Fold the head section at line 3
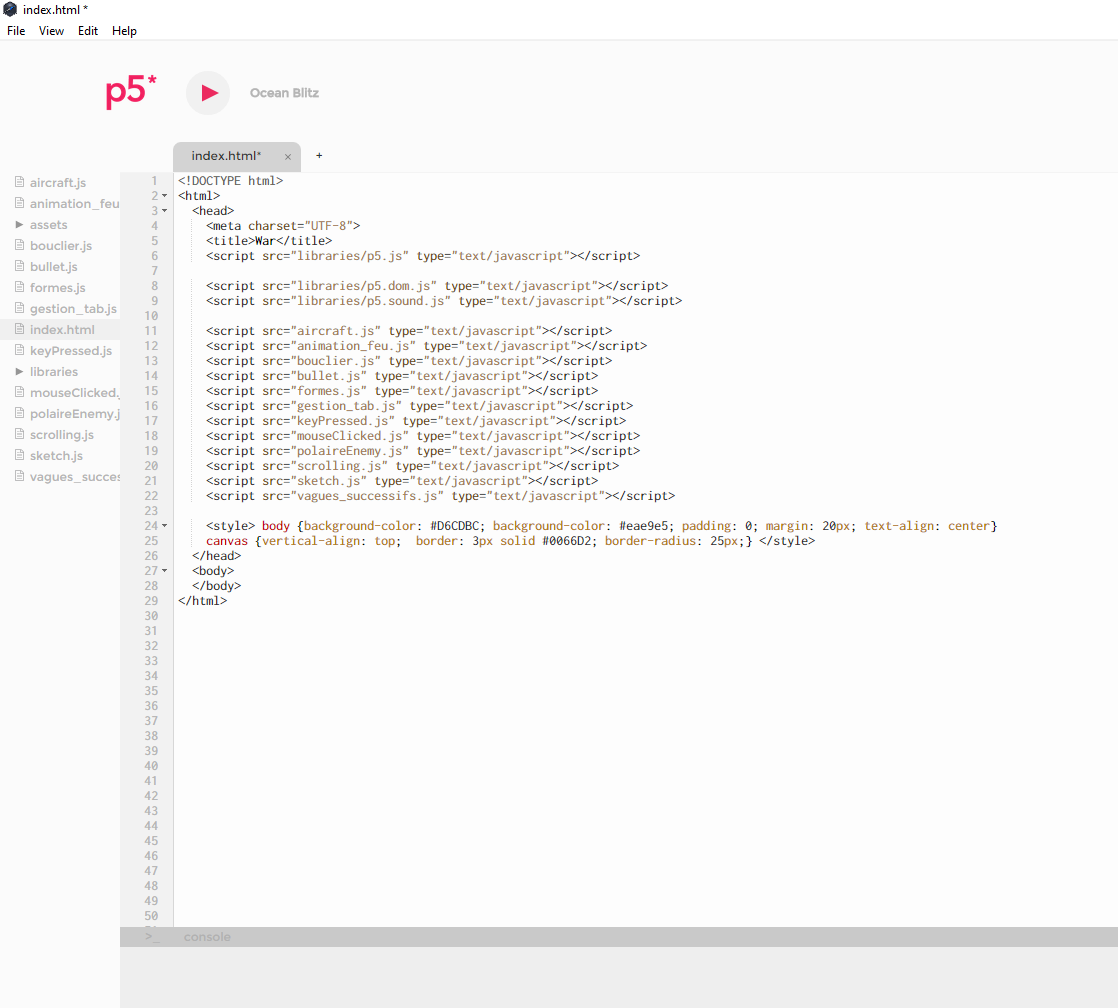Screen dimensions: 1118x1008 click(165, 211)
